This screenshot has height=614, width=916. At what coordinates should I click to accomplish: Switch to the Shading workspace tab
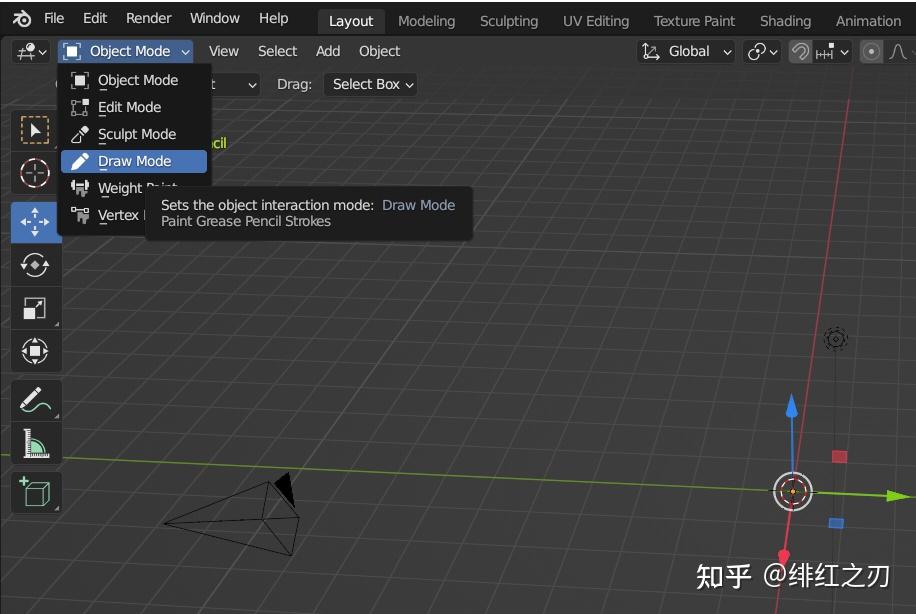click(785, 20)
